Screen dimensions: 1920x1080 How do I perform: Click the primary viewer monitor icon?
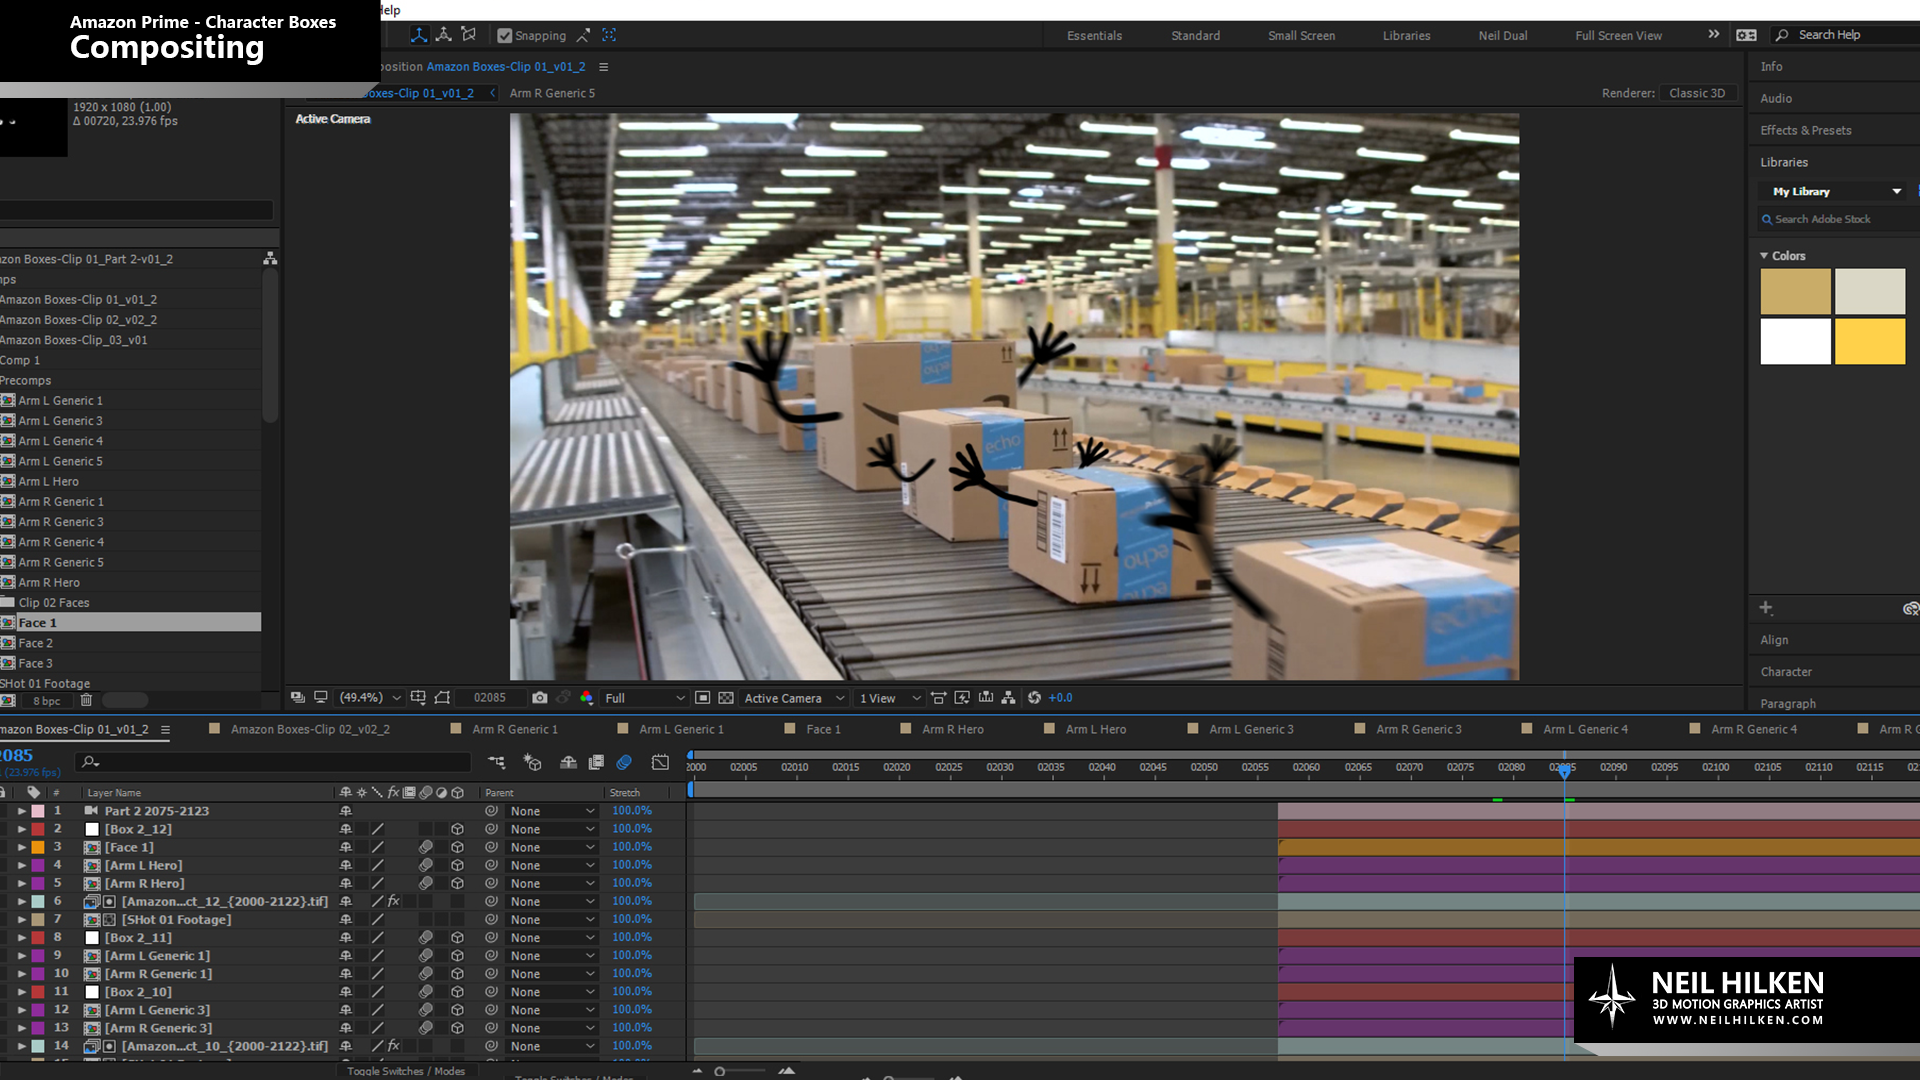(321, 697)
